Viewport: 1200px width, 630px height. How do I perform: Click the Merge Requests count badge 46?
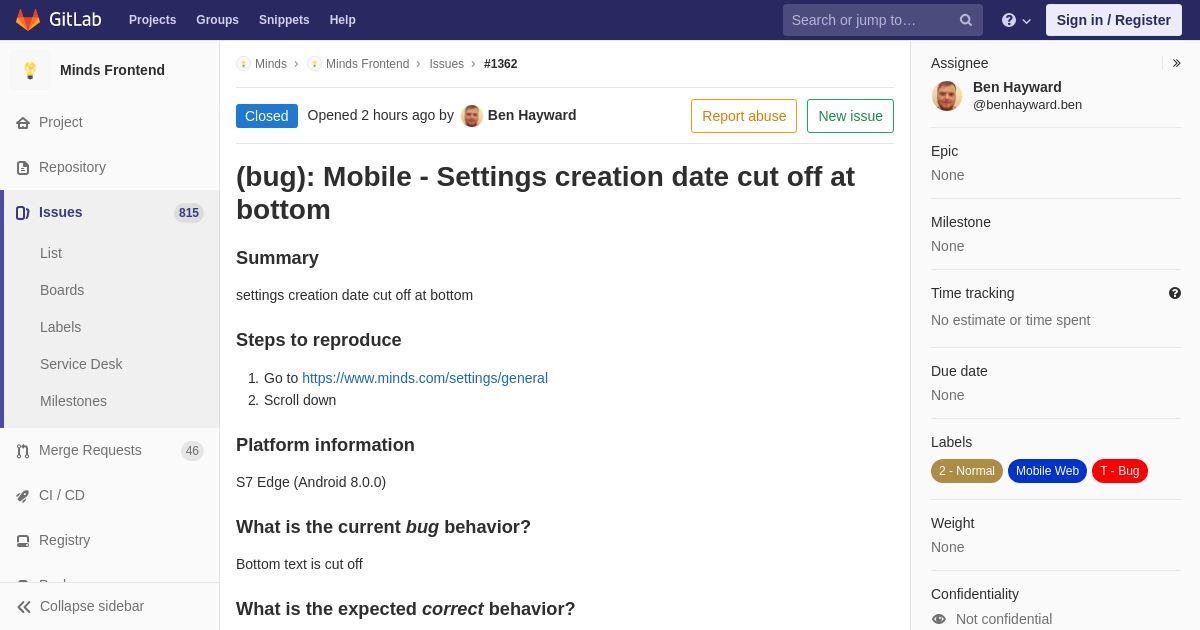[x=192, y=451]
